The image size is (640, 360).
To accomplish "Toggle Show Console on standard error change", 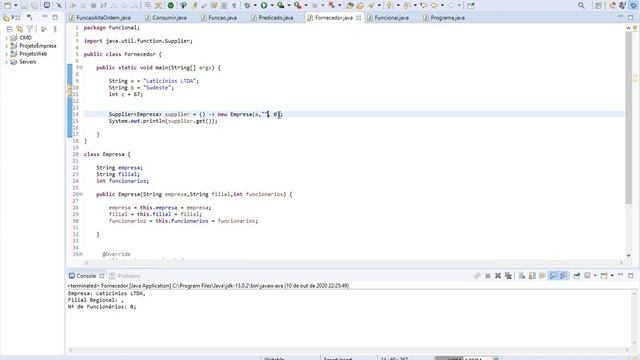I will 563,276.
